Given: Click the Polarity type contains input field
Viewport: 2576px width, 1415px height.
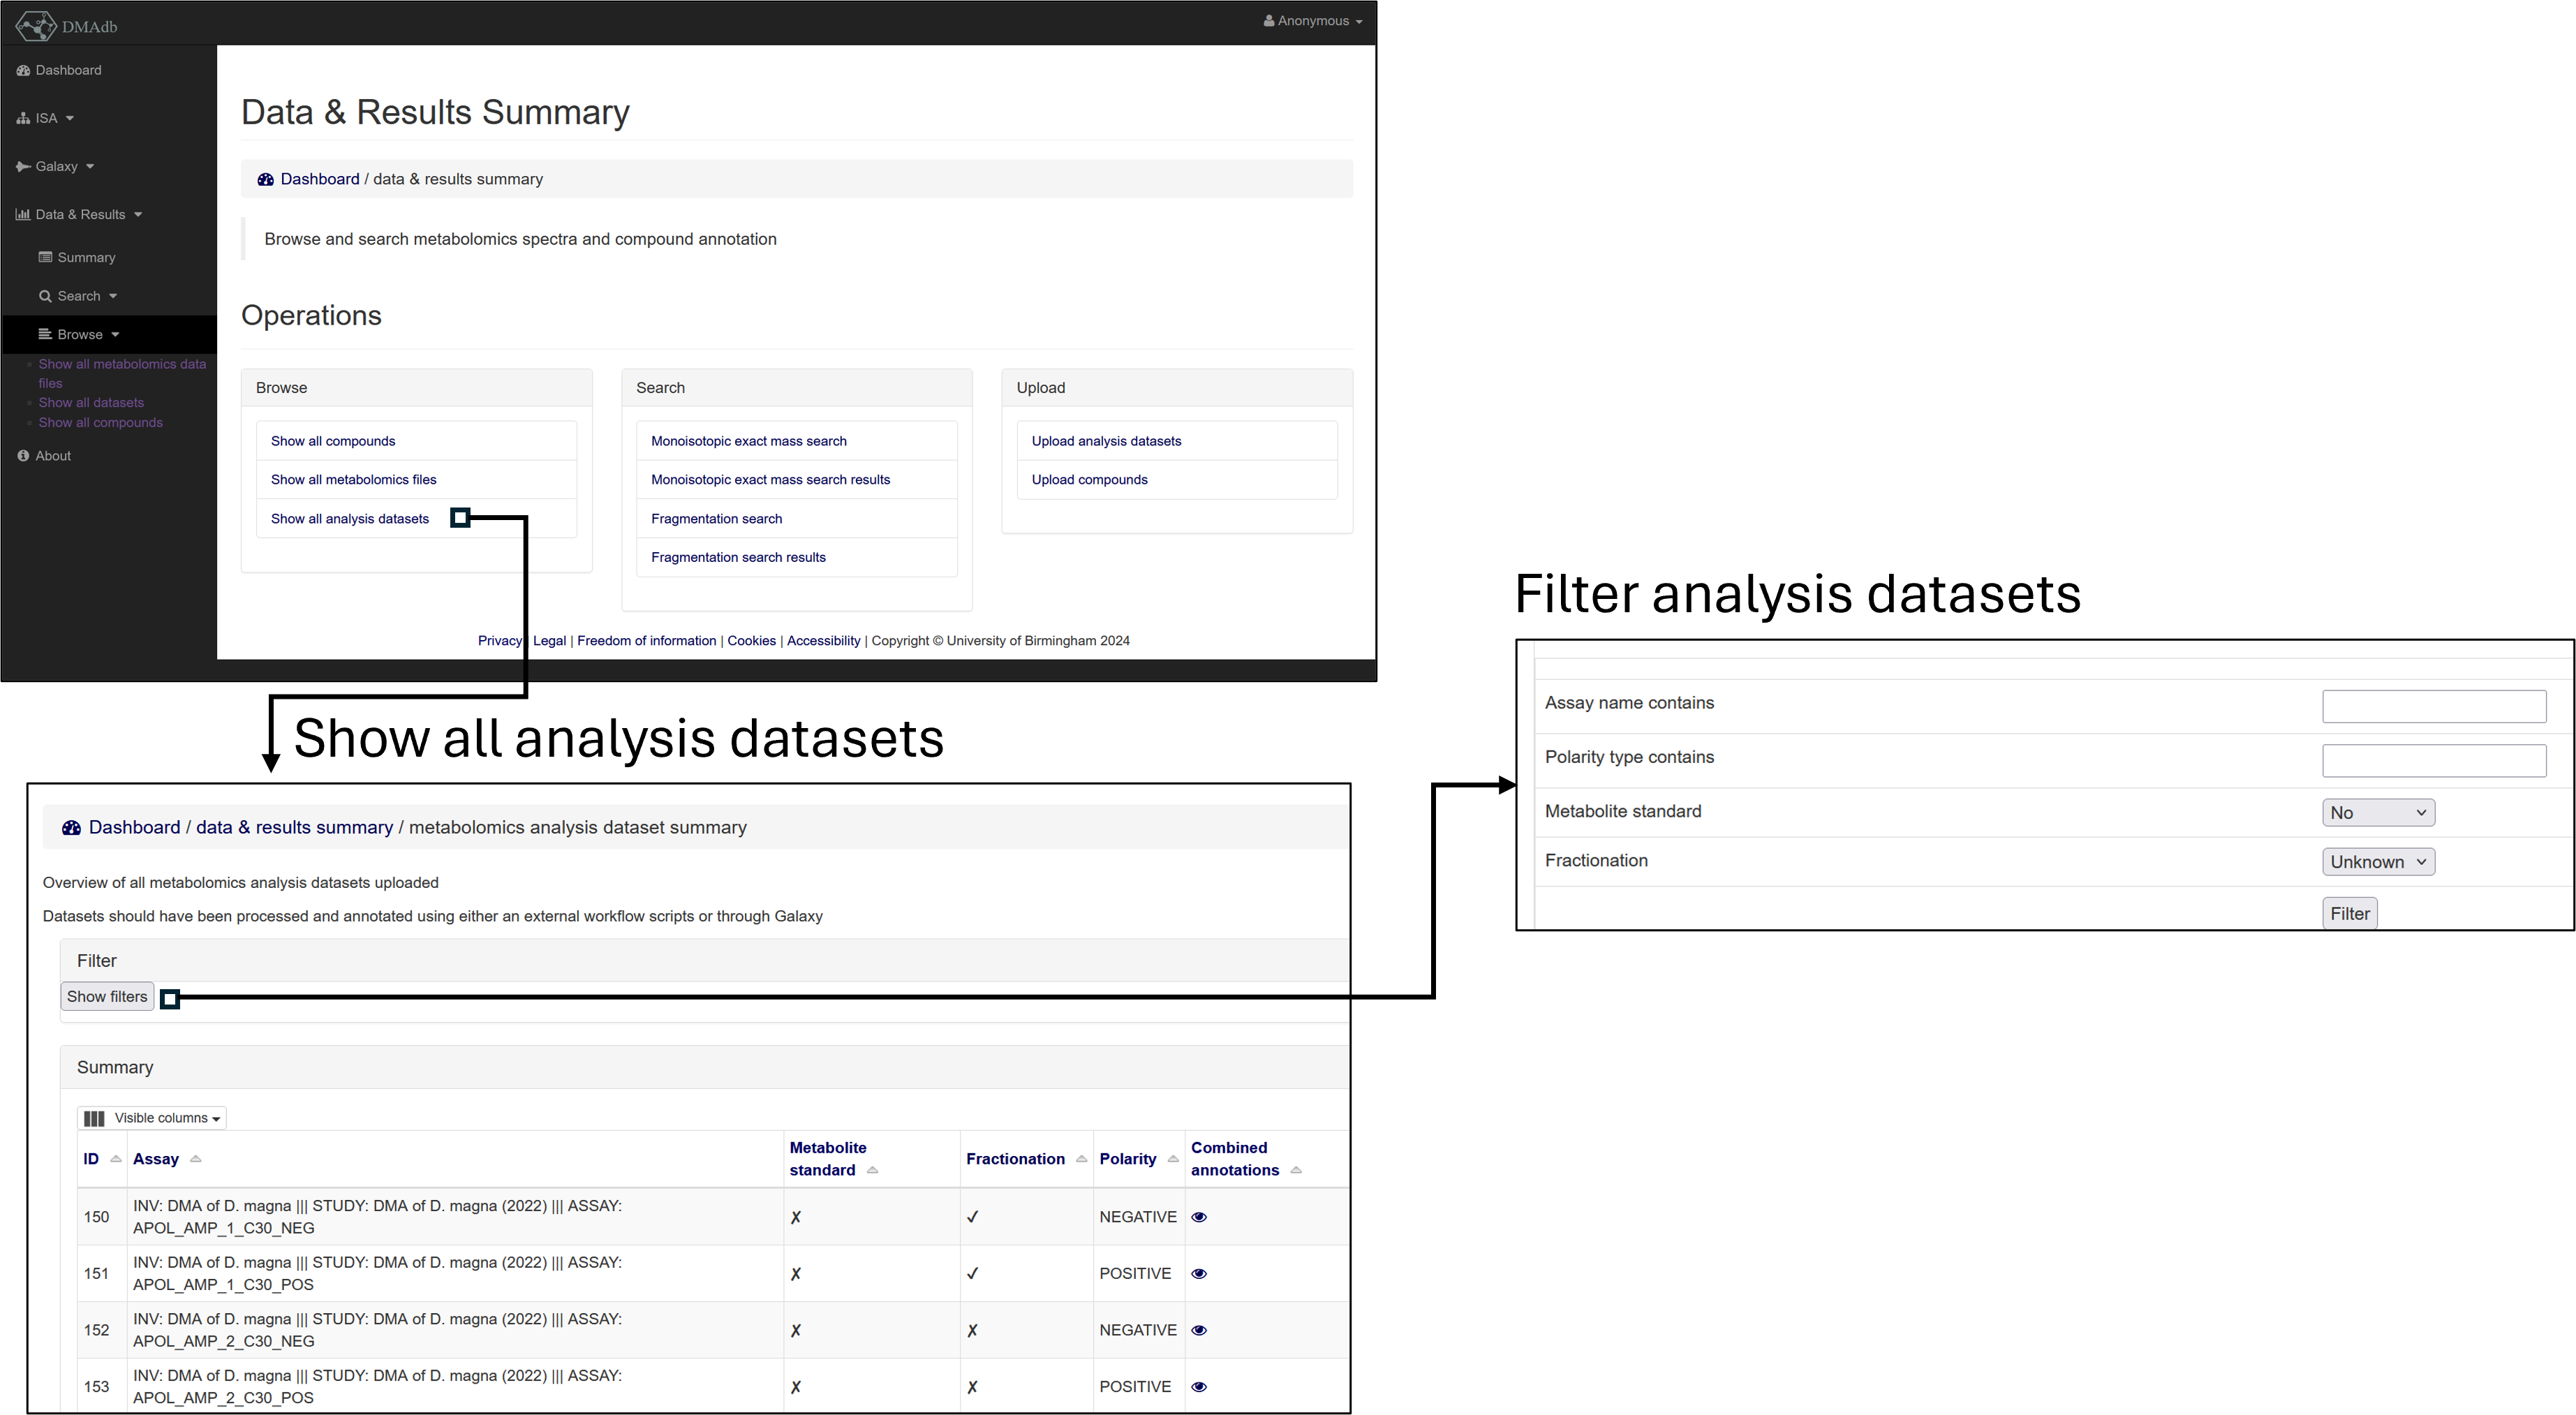Looking at the screenshot, I should tap(2433, 760).
